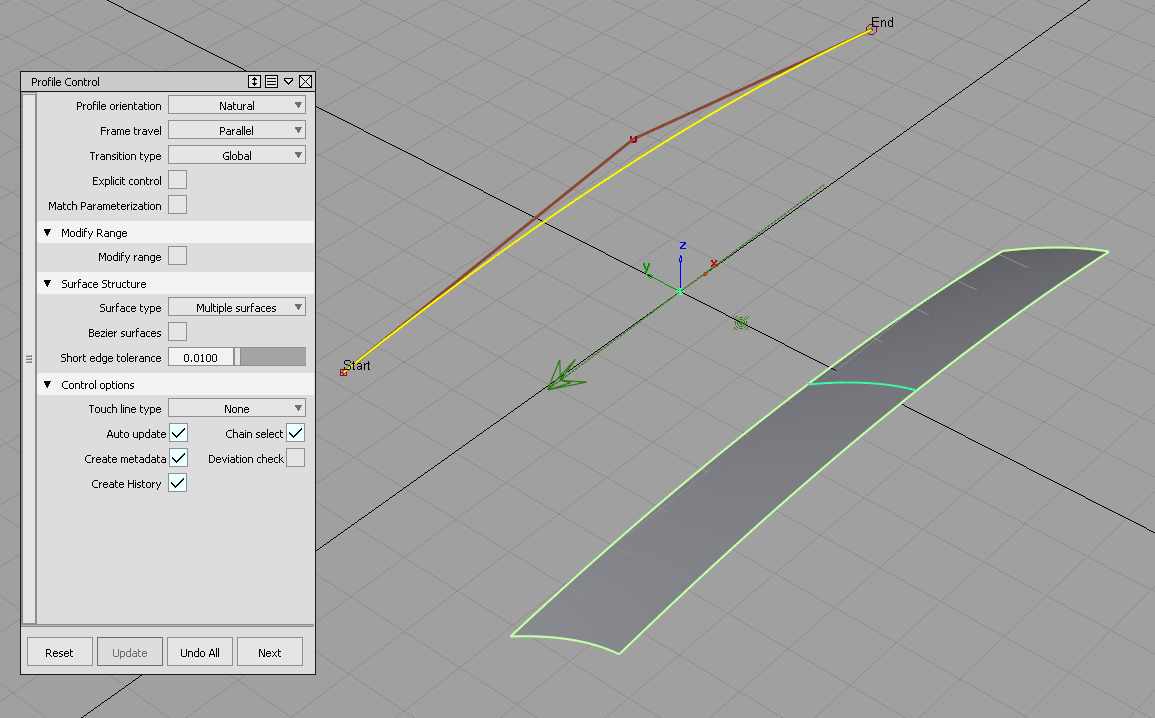Click the roll-up chevron icon beside the close button
The image size is (1155, 718).
[289, 81]
